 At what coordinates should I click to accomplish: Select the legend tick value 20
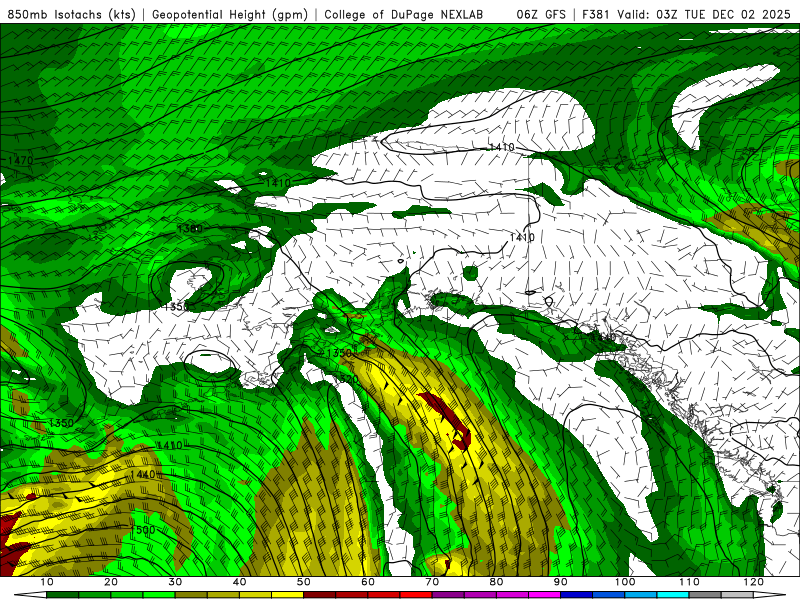[x=111, y=582]
